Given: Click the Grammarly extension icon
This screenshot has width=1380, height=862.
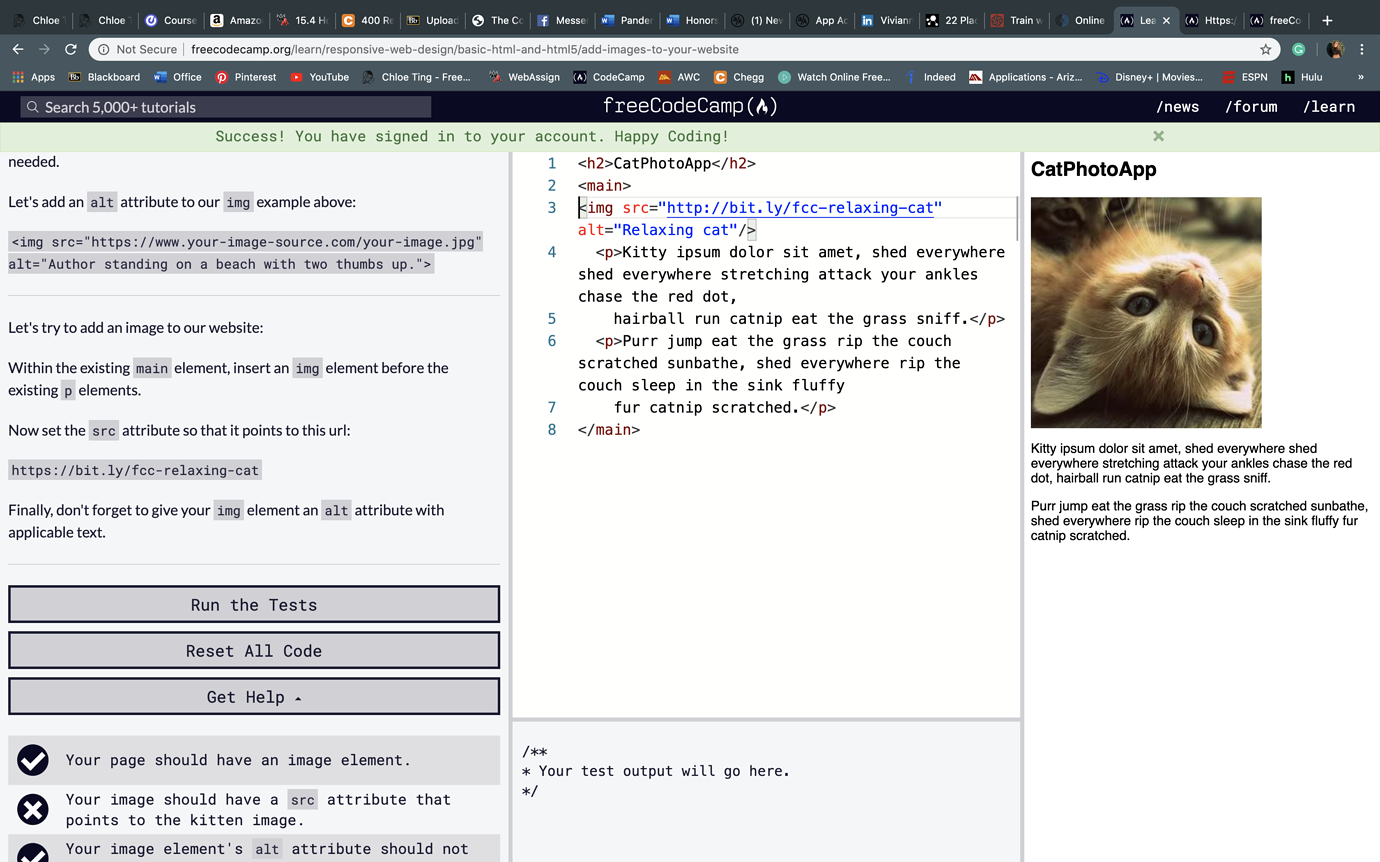Looking at the screenshot, I should coord(1298,49).
